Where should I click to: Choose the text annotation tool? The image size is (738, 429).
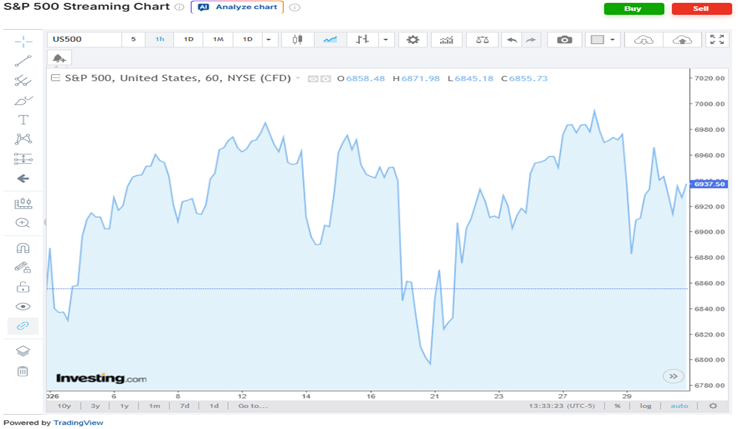pyautogui.click(x=22, y=119)
